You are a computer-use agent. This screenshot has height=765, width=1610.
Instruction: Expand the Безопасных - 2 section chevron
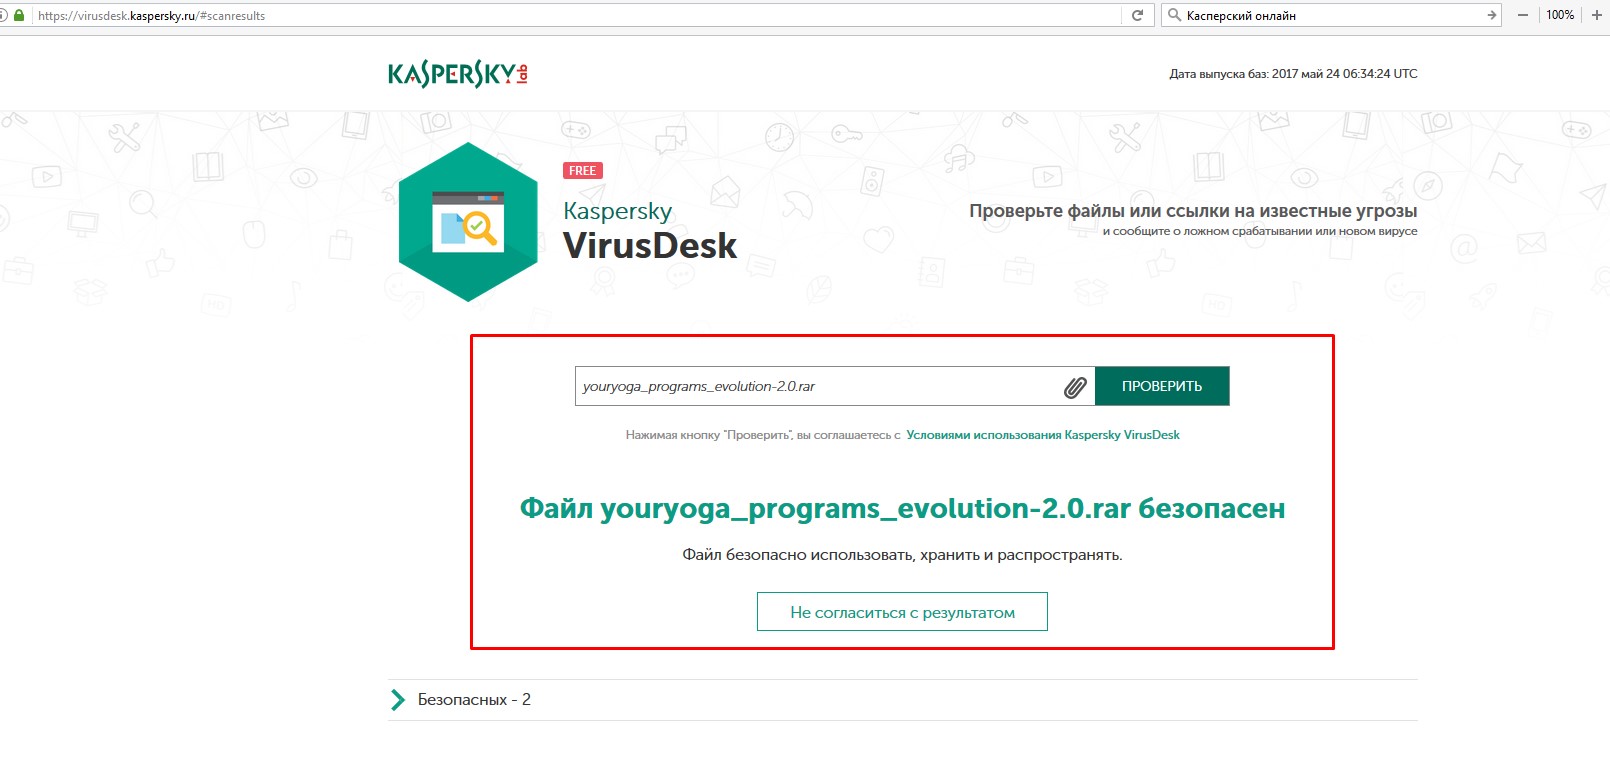click(x=398, y=700)
